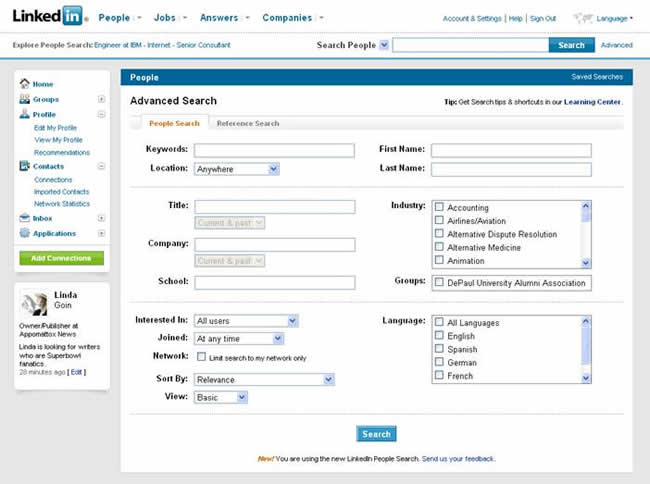
Task: Click the First Name input field
Action: pos(511,150)
